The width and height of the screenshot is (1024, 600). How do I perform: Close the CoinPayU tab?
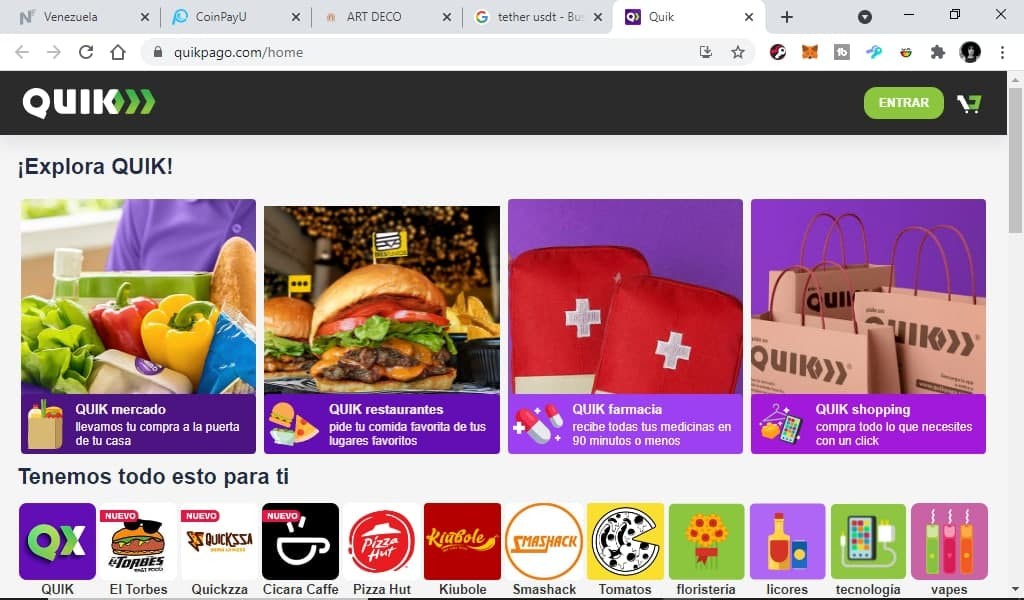pyautogui.click(x=296, y=17)
